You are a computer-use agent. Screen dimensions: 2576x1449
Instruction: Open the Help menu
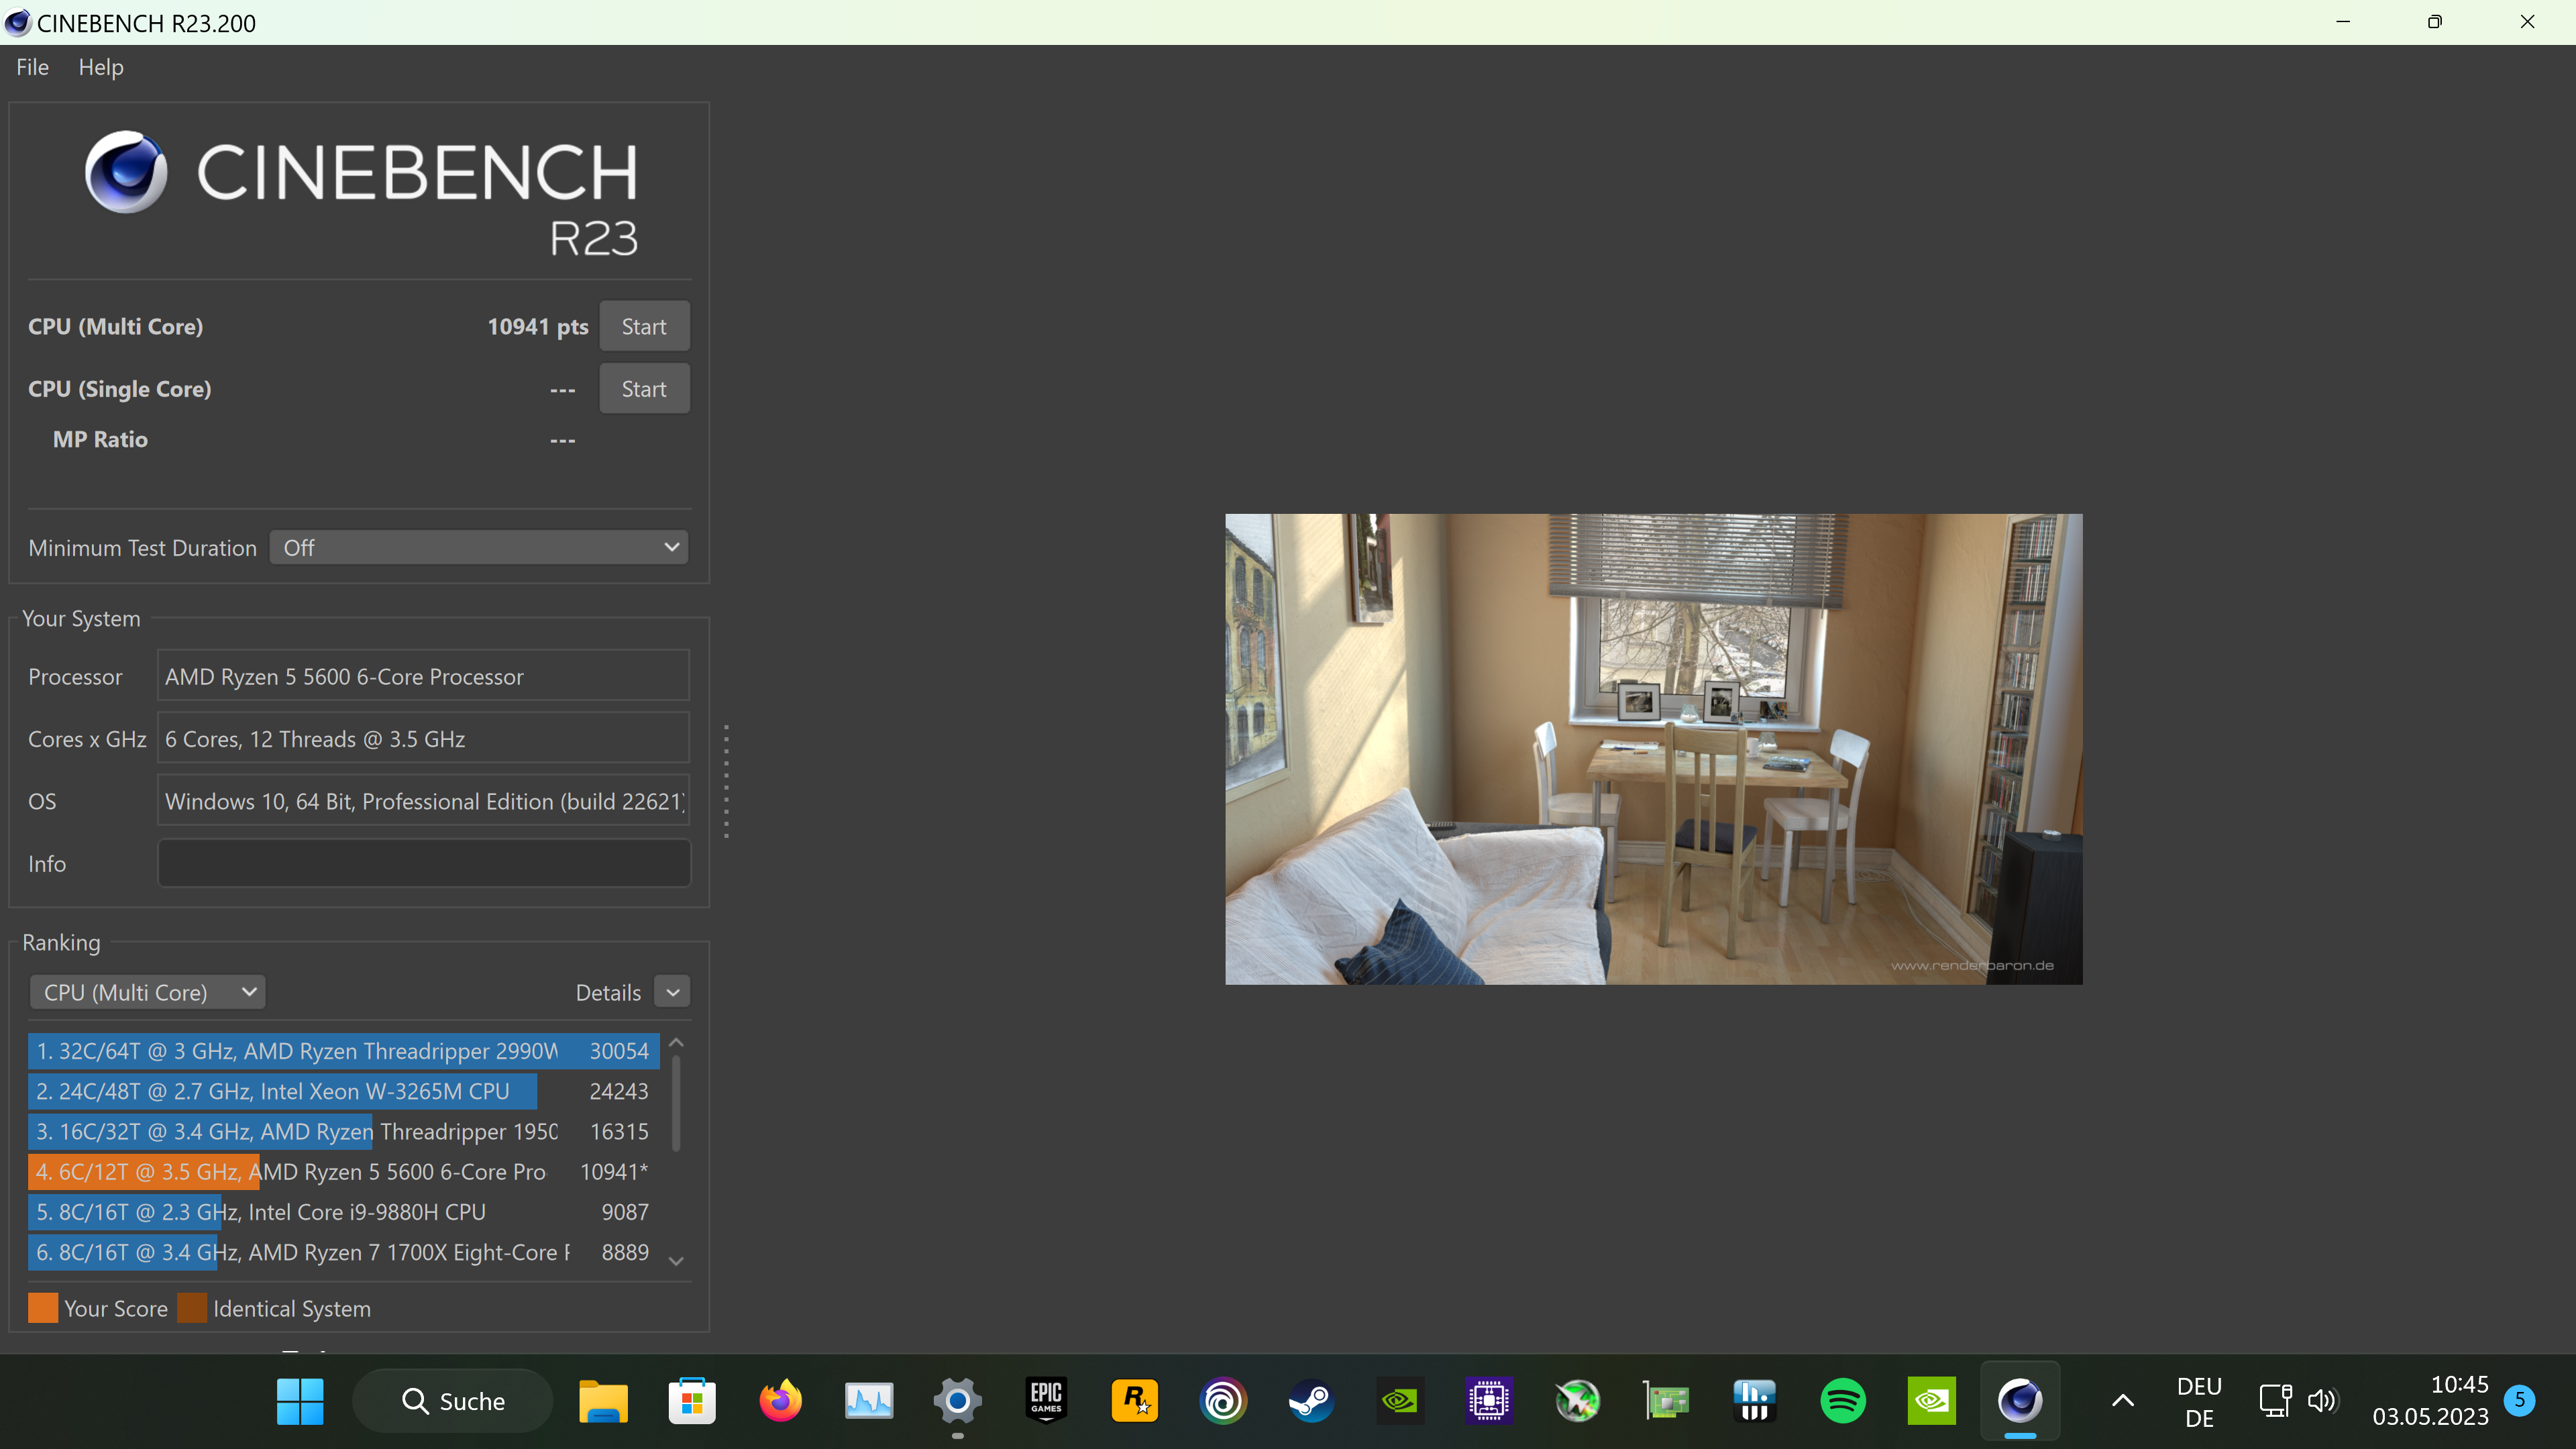pos(100,66)
